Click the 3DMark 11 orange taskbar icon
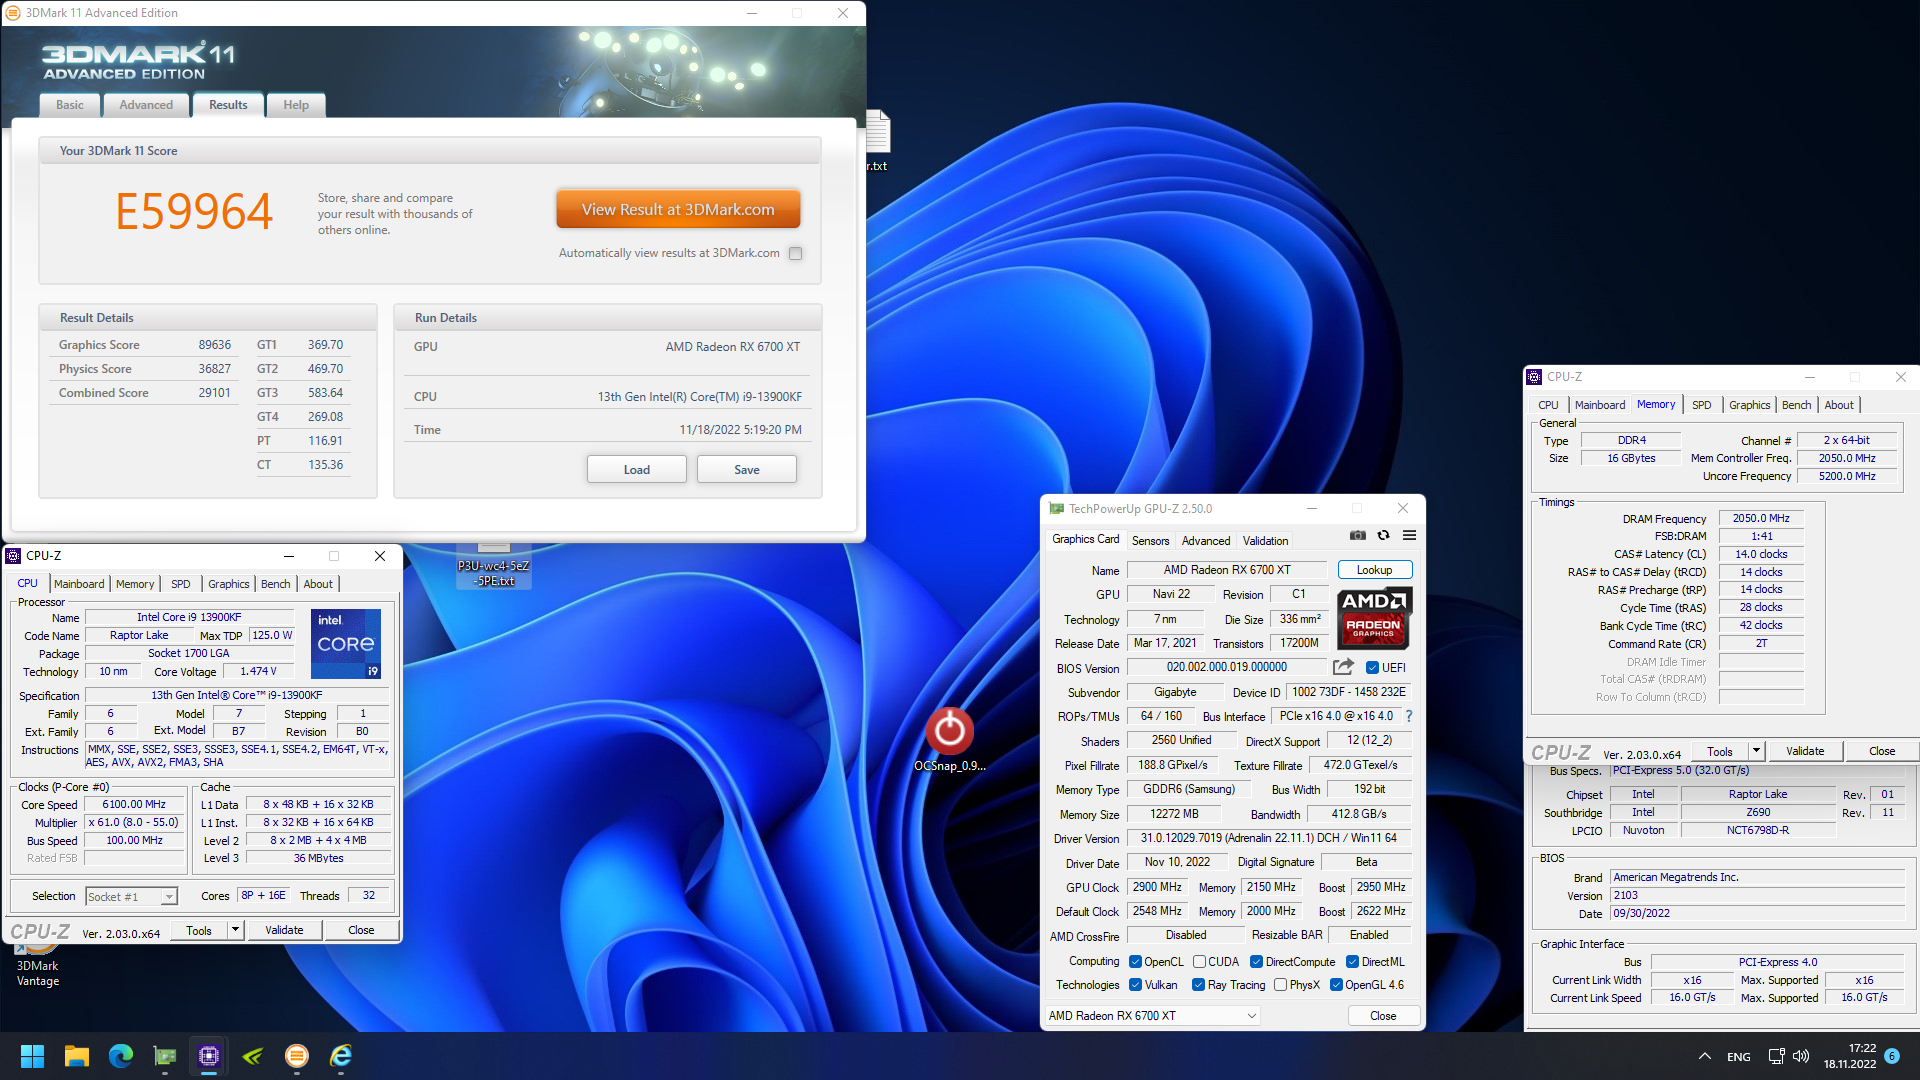The width and height of the screenshot is (1920, 1080). click(297, 1056)
